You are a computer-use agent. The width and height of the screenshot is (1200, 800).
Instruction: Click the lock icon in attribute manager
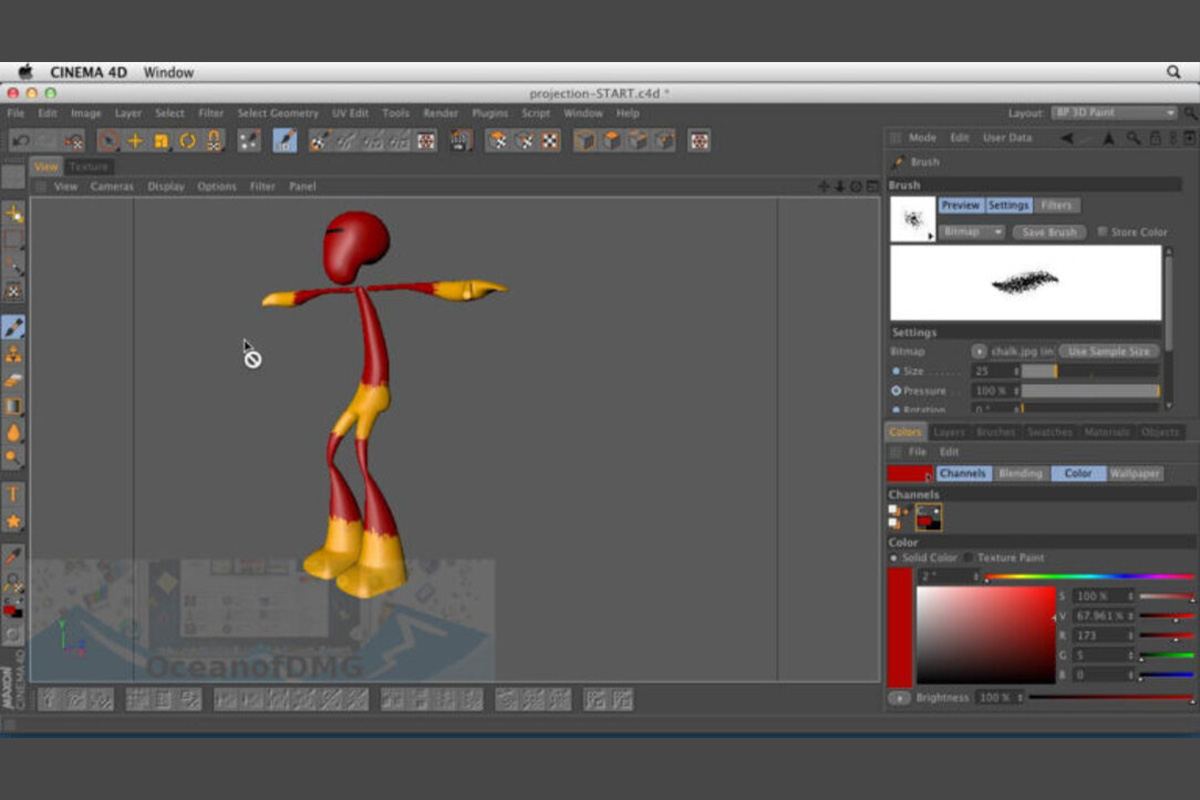pos(1153,138)
